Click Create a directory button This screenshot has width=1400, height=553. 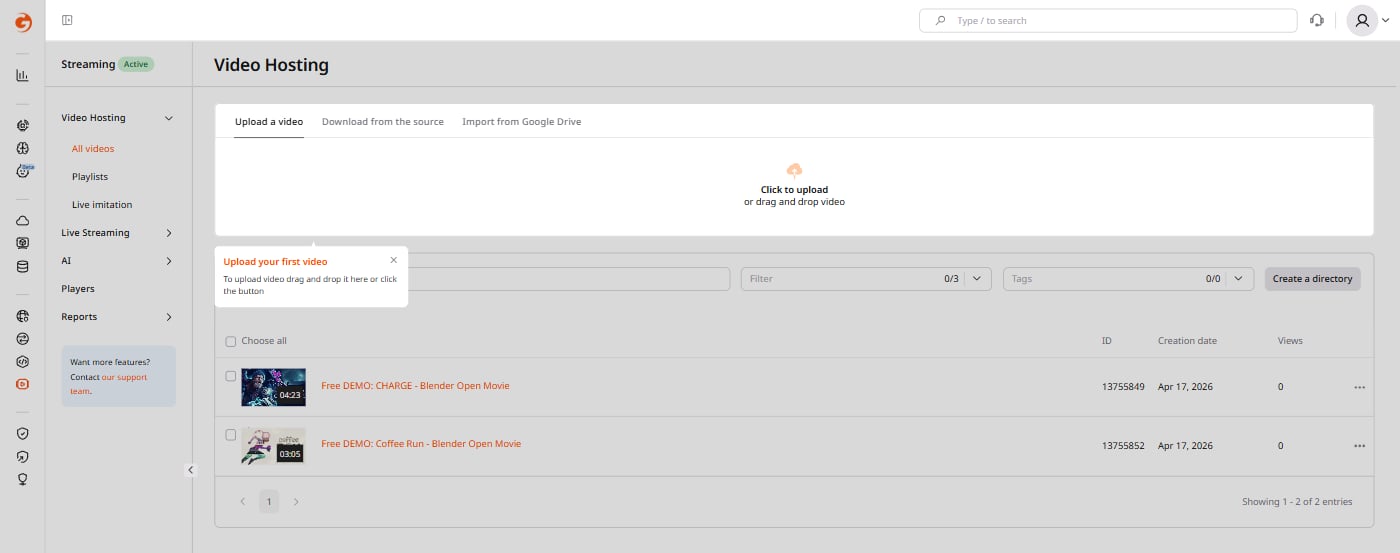click(1312, 279)
